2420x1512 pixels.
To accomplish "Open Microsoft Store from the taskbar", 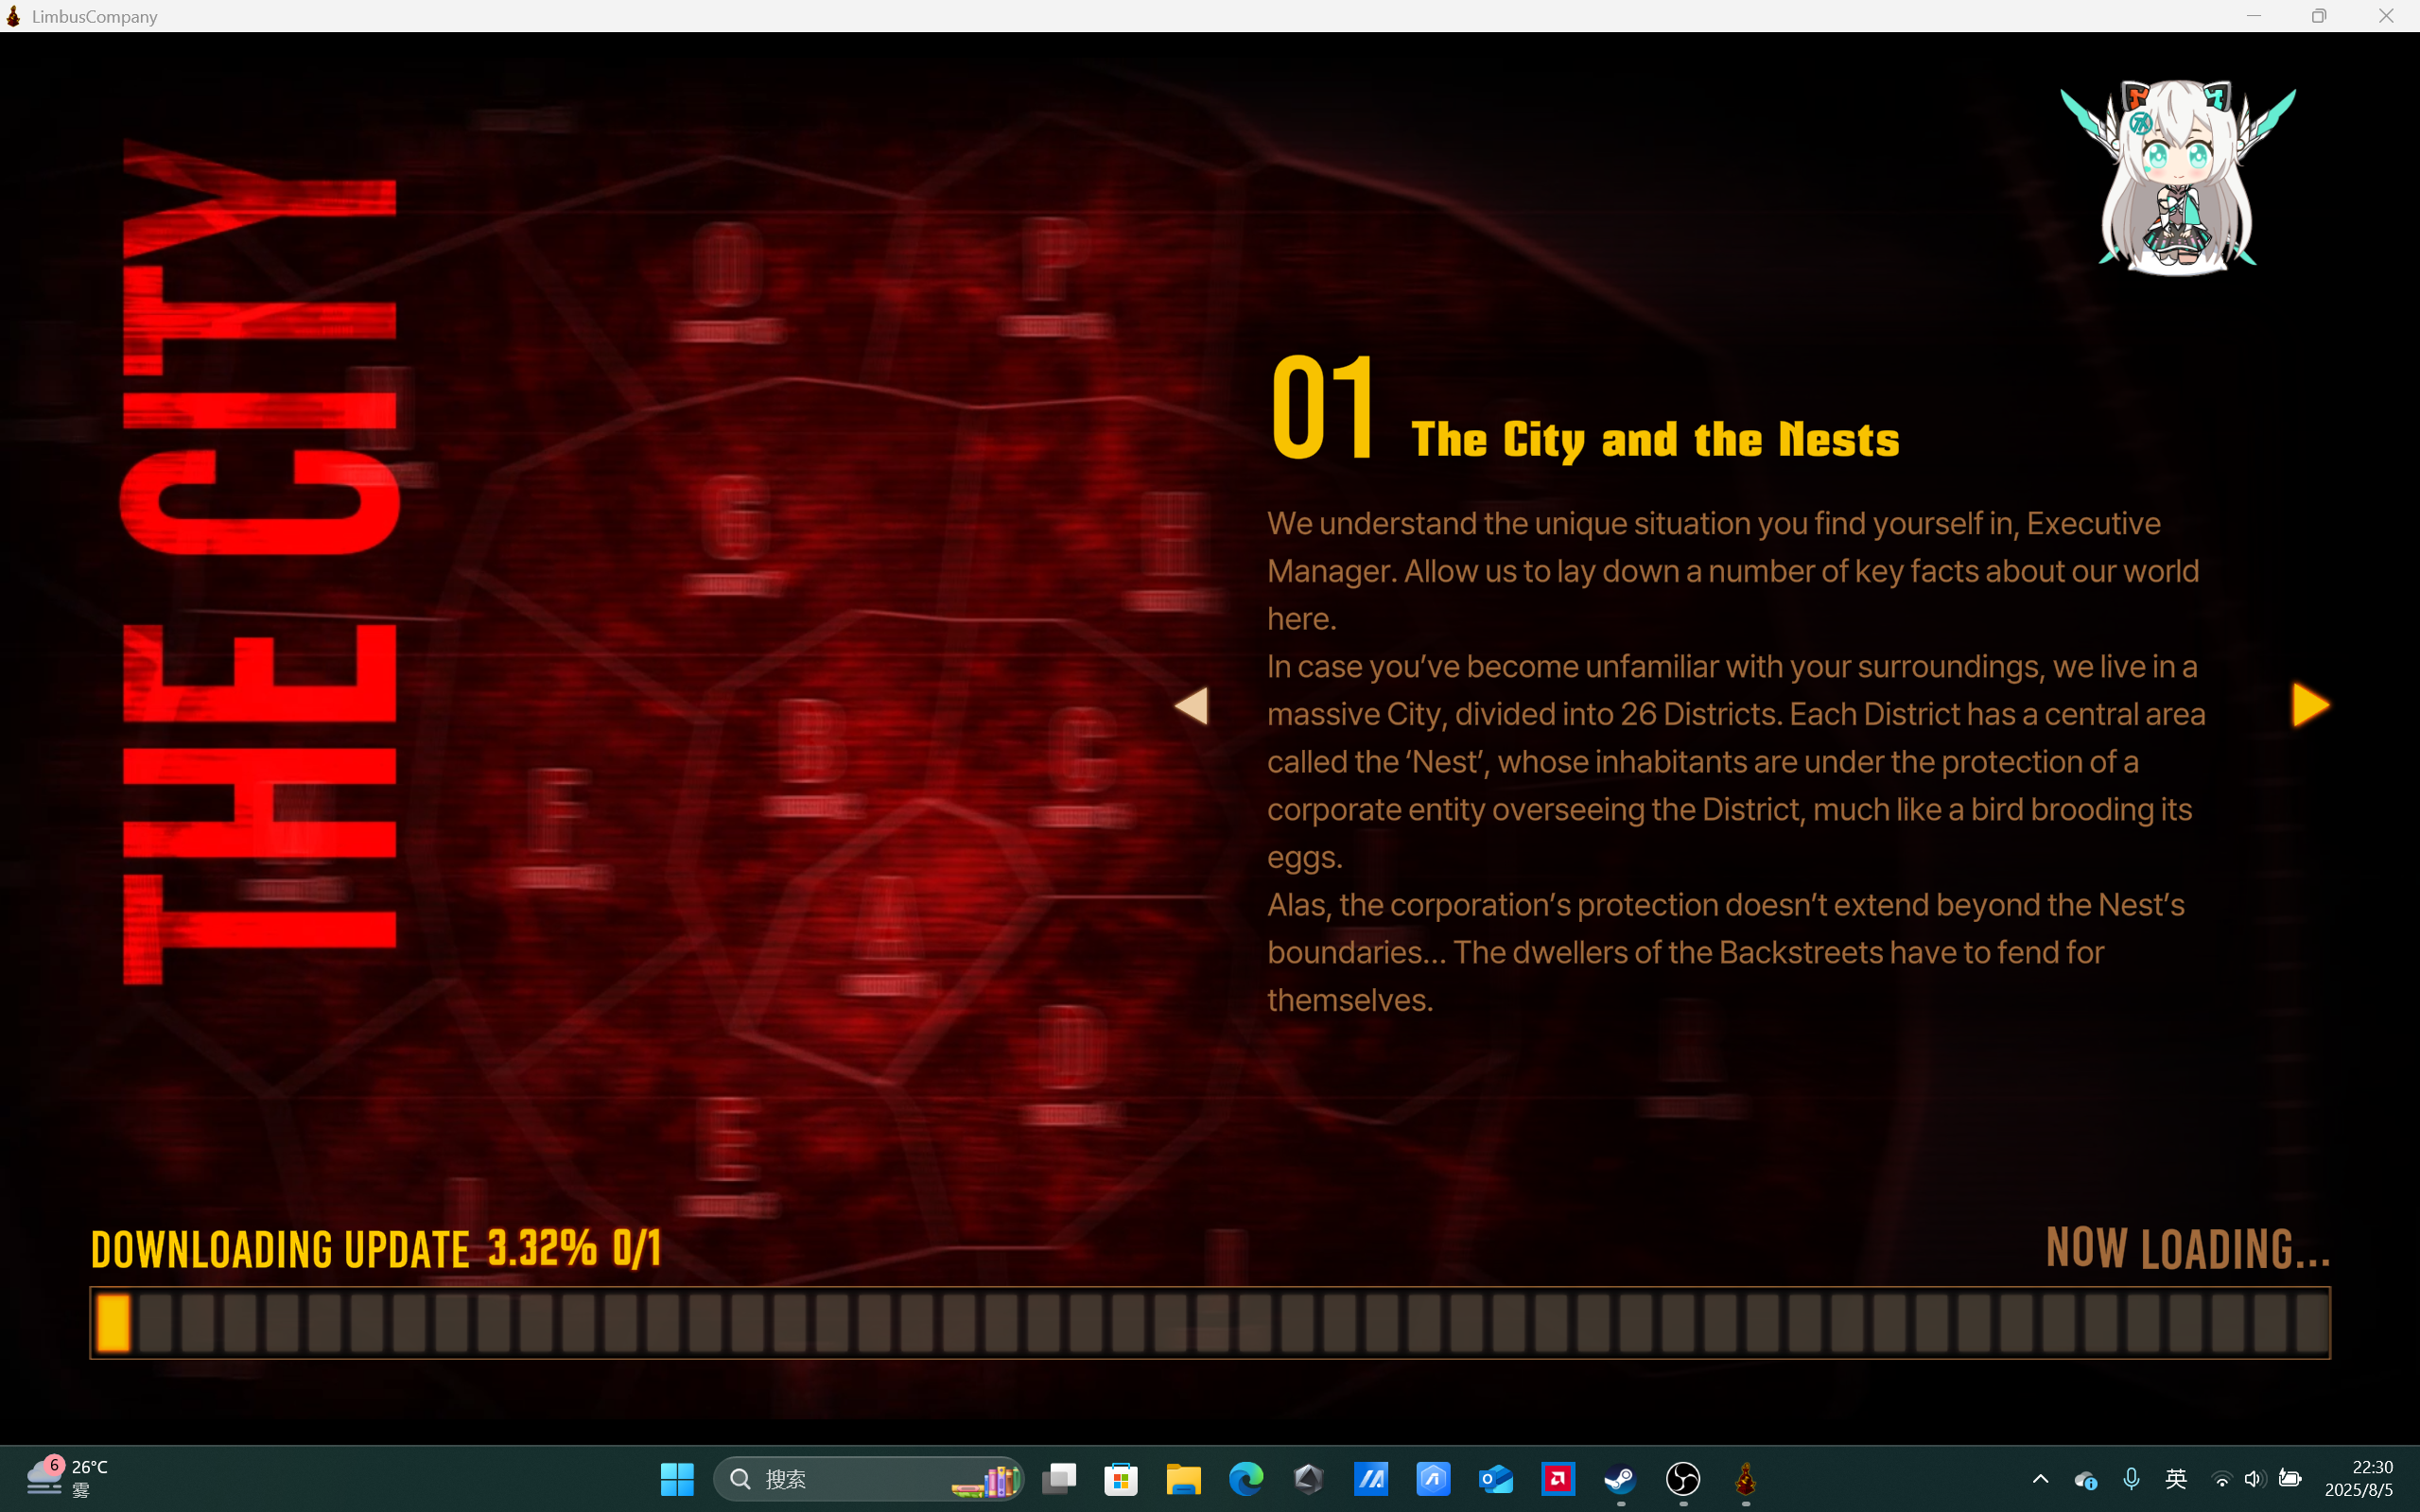I will (1121, 1479).
